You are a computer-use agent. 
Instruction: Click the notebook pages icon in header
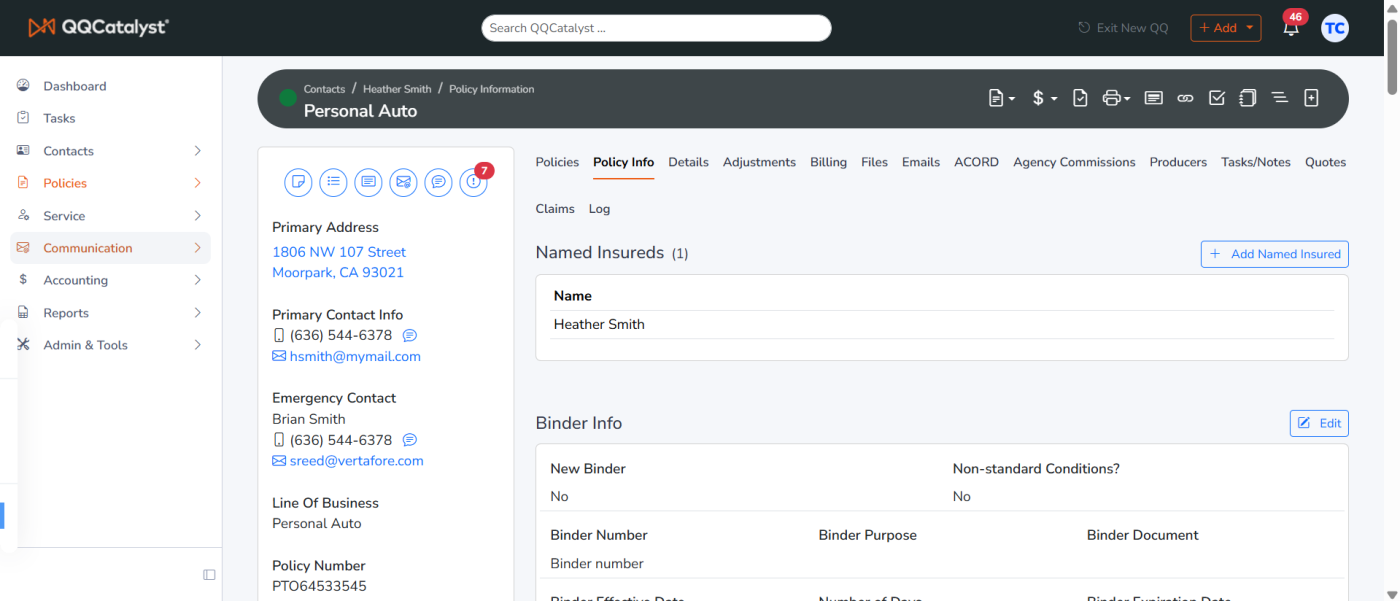click(1248, 98)
